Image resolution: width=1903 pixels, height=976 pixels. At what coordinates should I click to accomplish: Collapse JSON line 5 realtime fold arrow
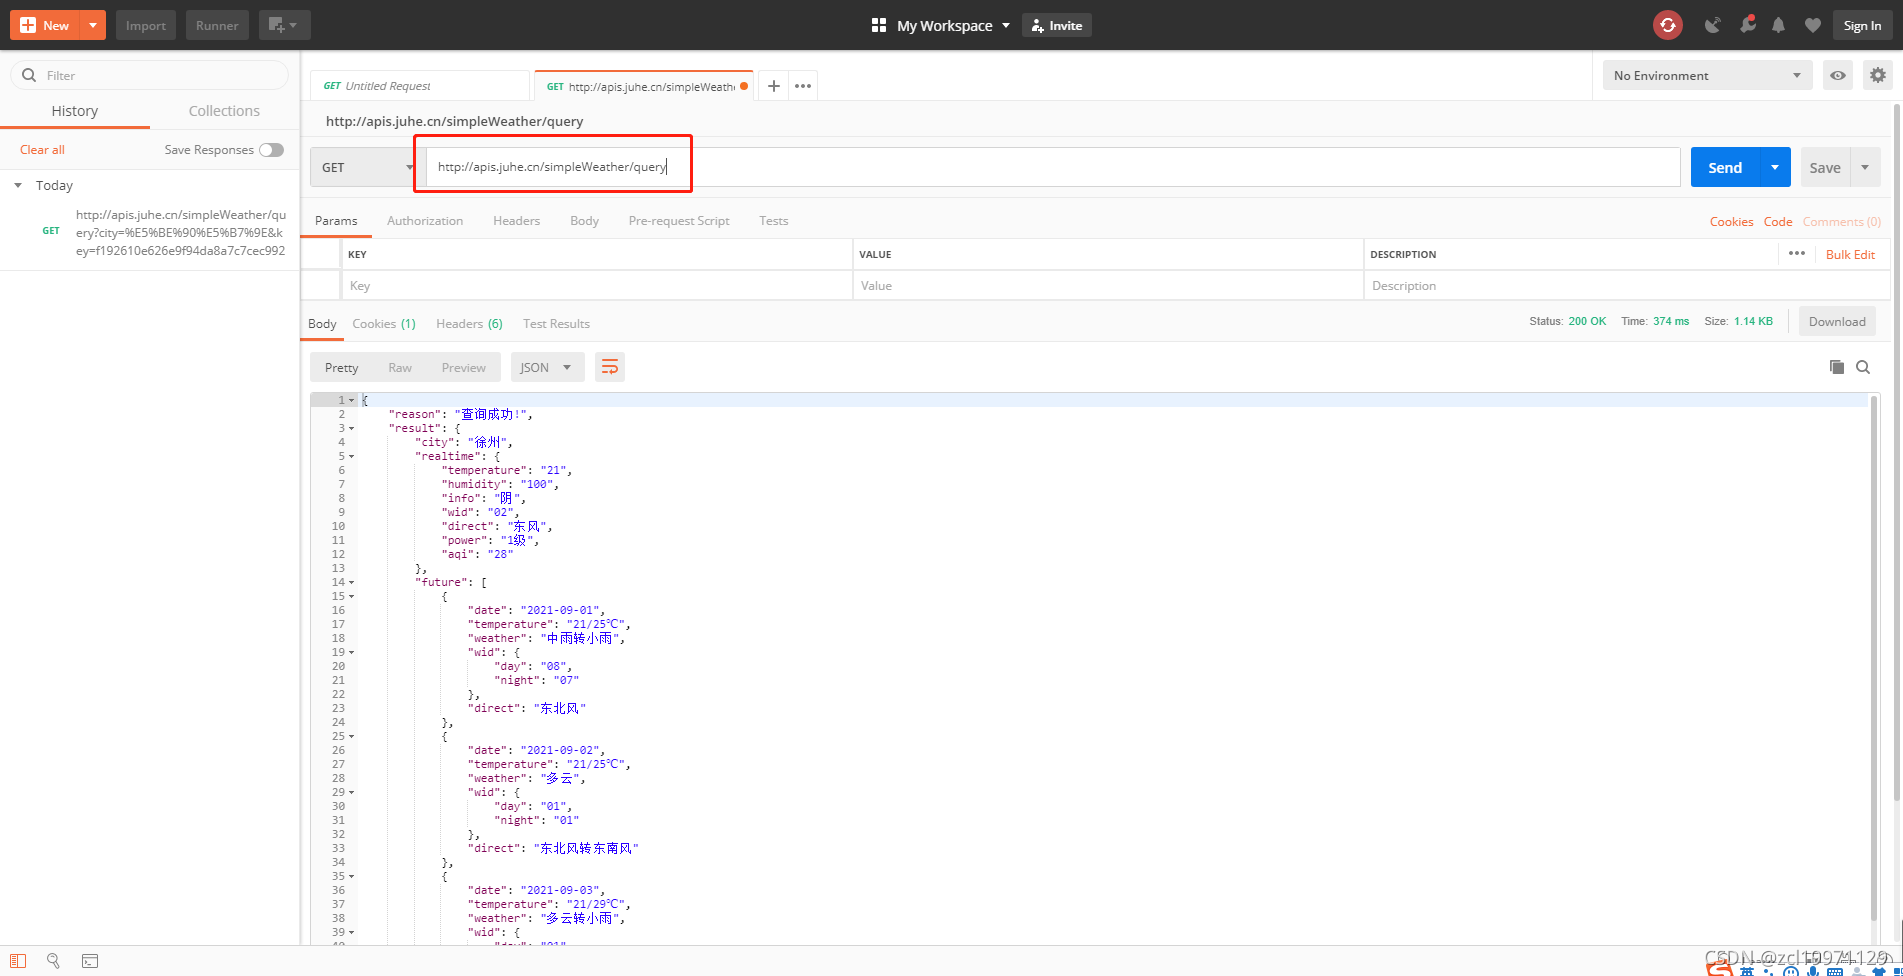[x=351, y=456]
